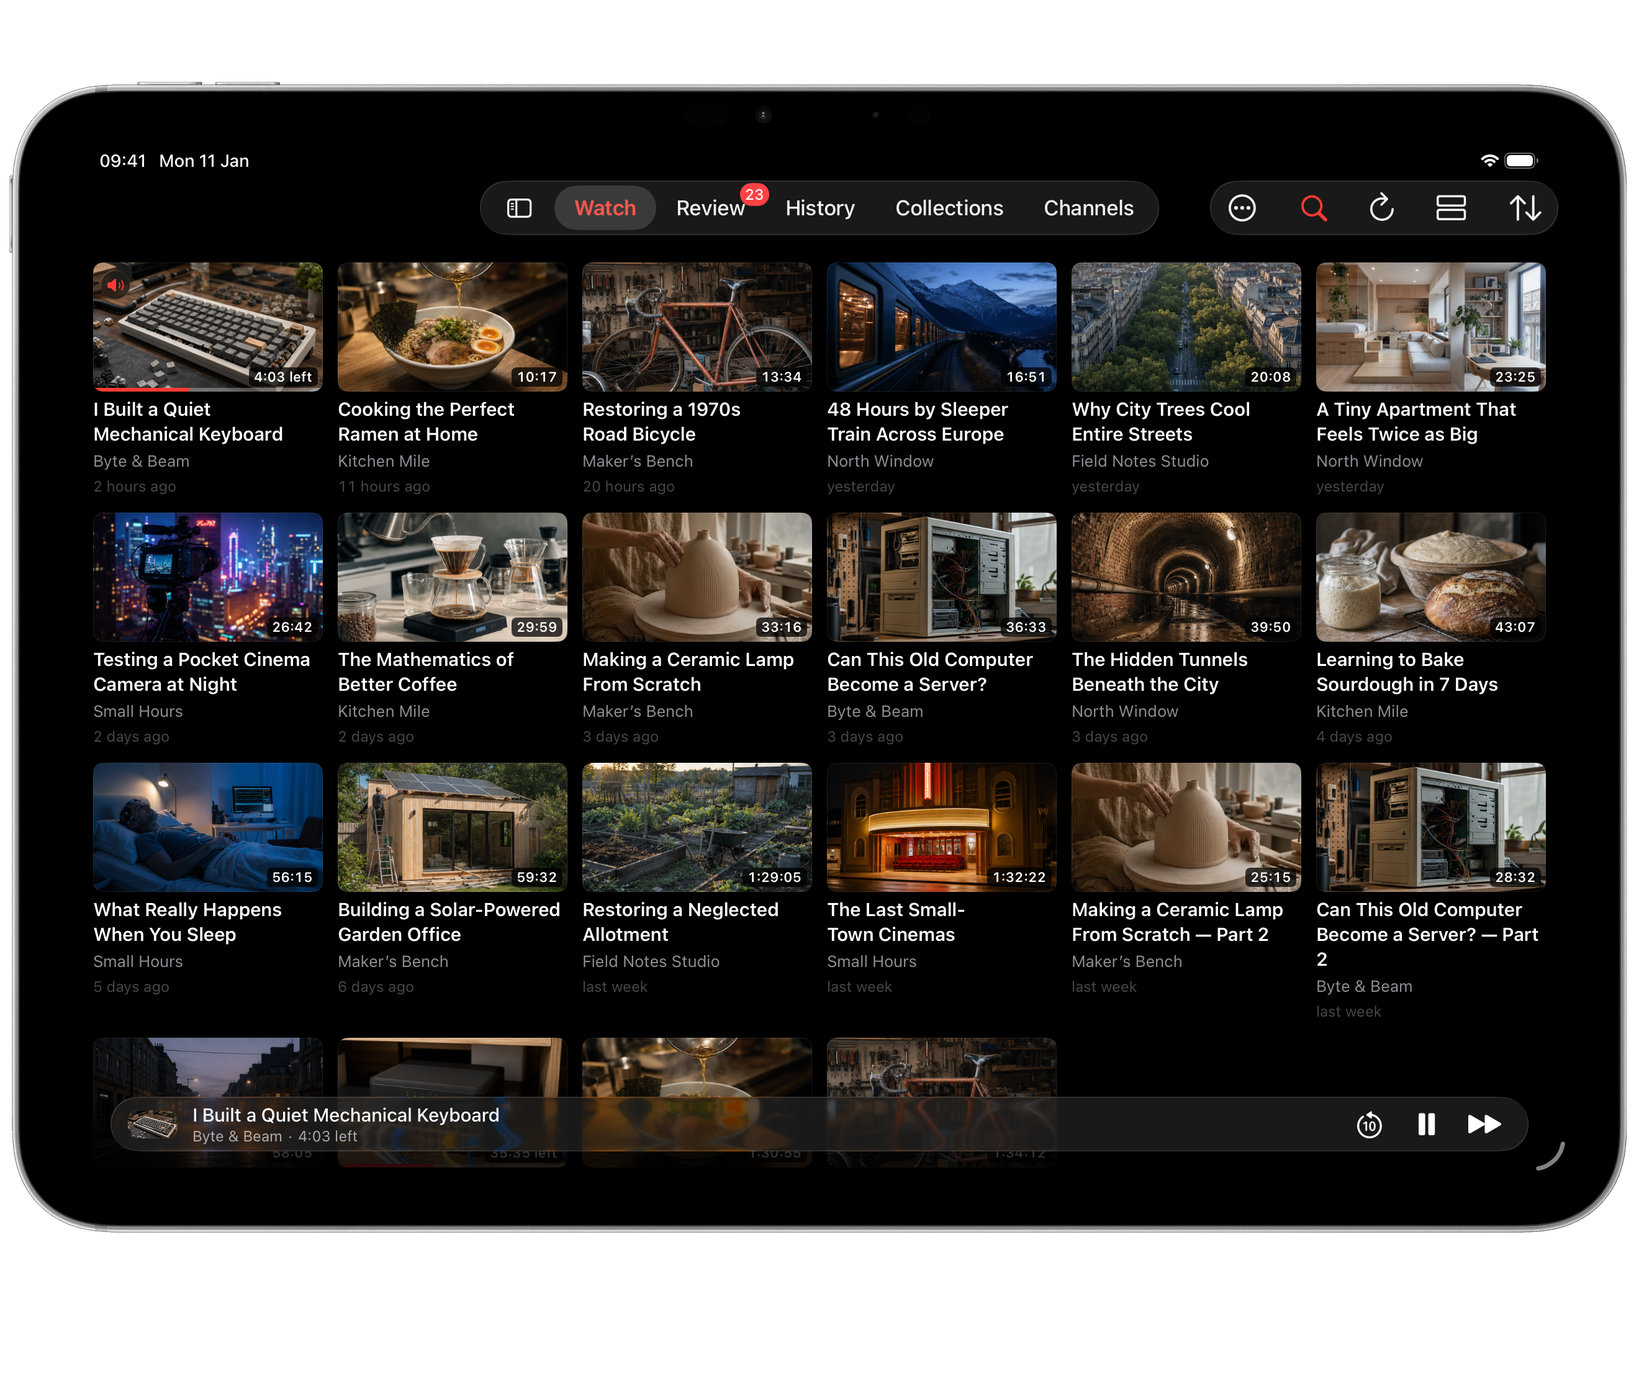Pause the currently playing video

coord(1427,1125)
